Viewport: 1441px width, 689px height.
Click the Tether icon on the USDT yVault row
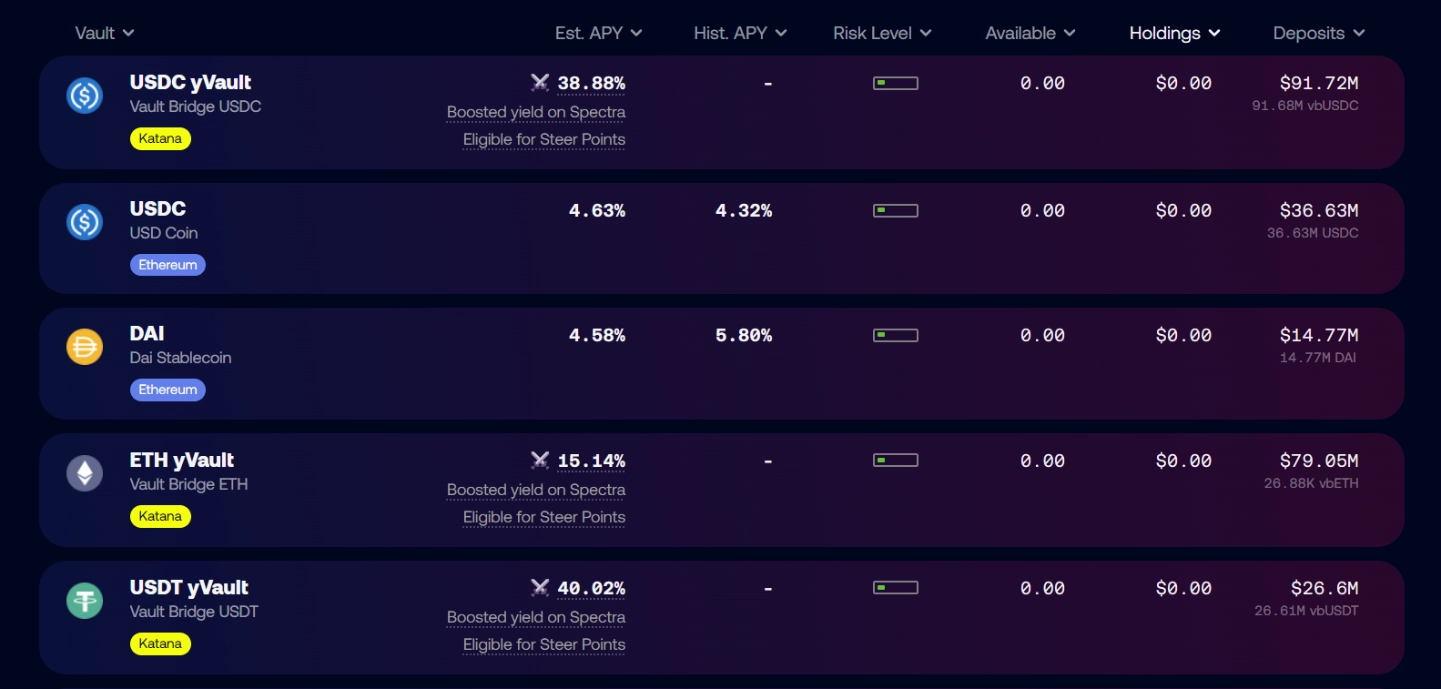[x=84, y=599]
